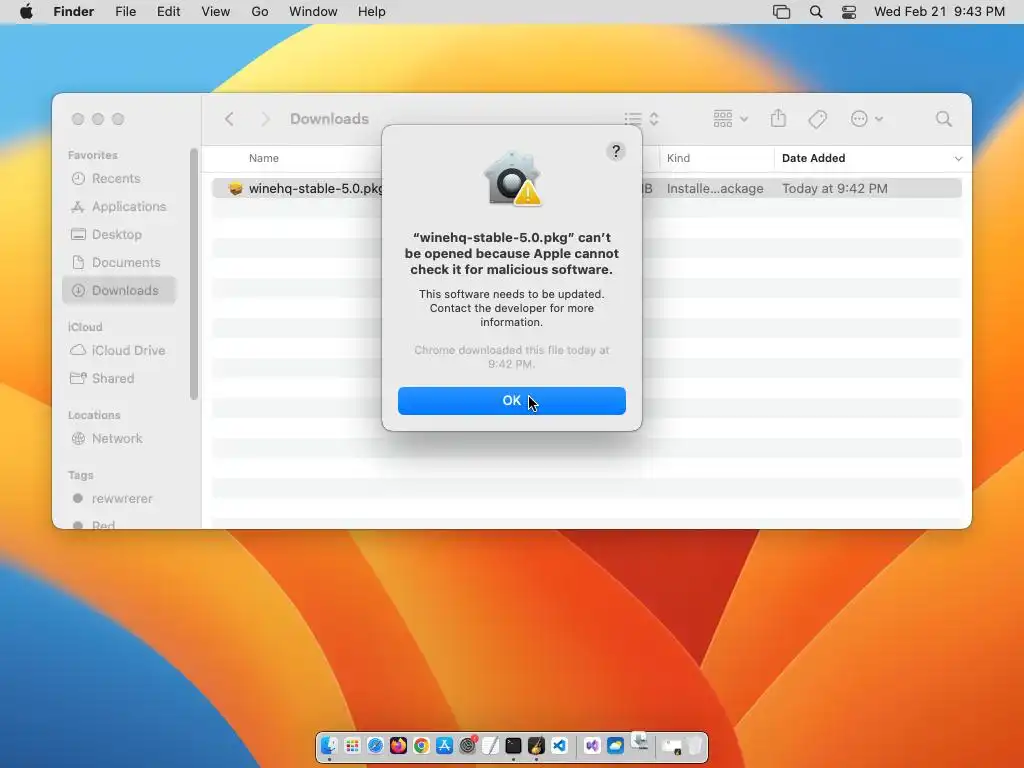Open Desktop in the sidebar

pos(120,234)
